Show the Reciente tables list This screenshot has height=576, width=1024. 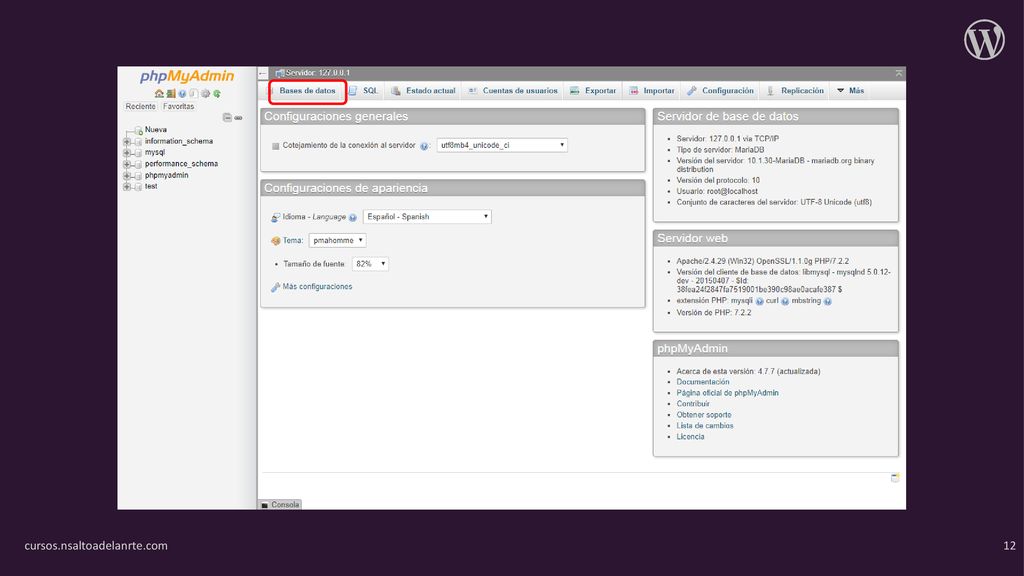(140, 106)
